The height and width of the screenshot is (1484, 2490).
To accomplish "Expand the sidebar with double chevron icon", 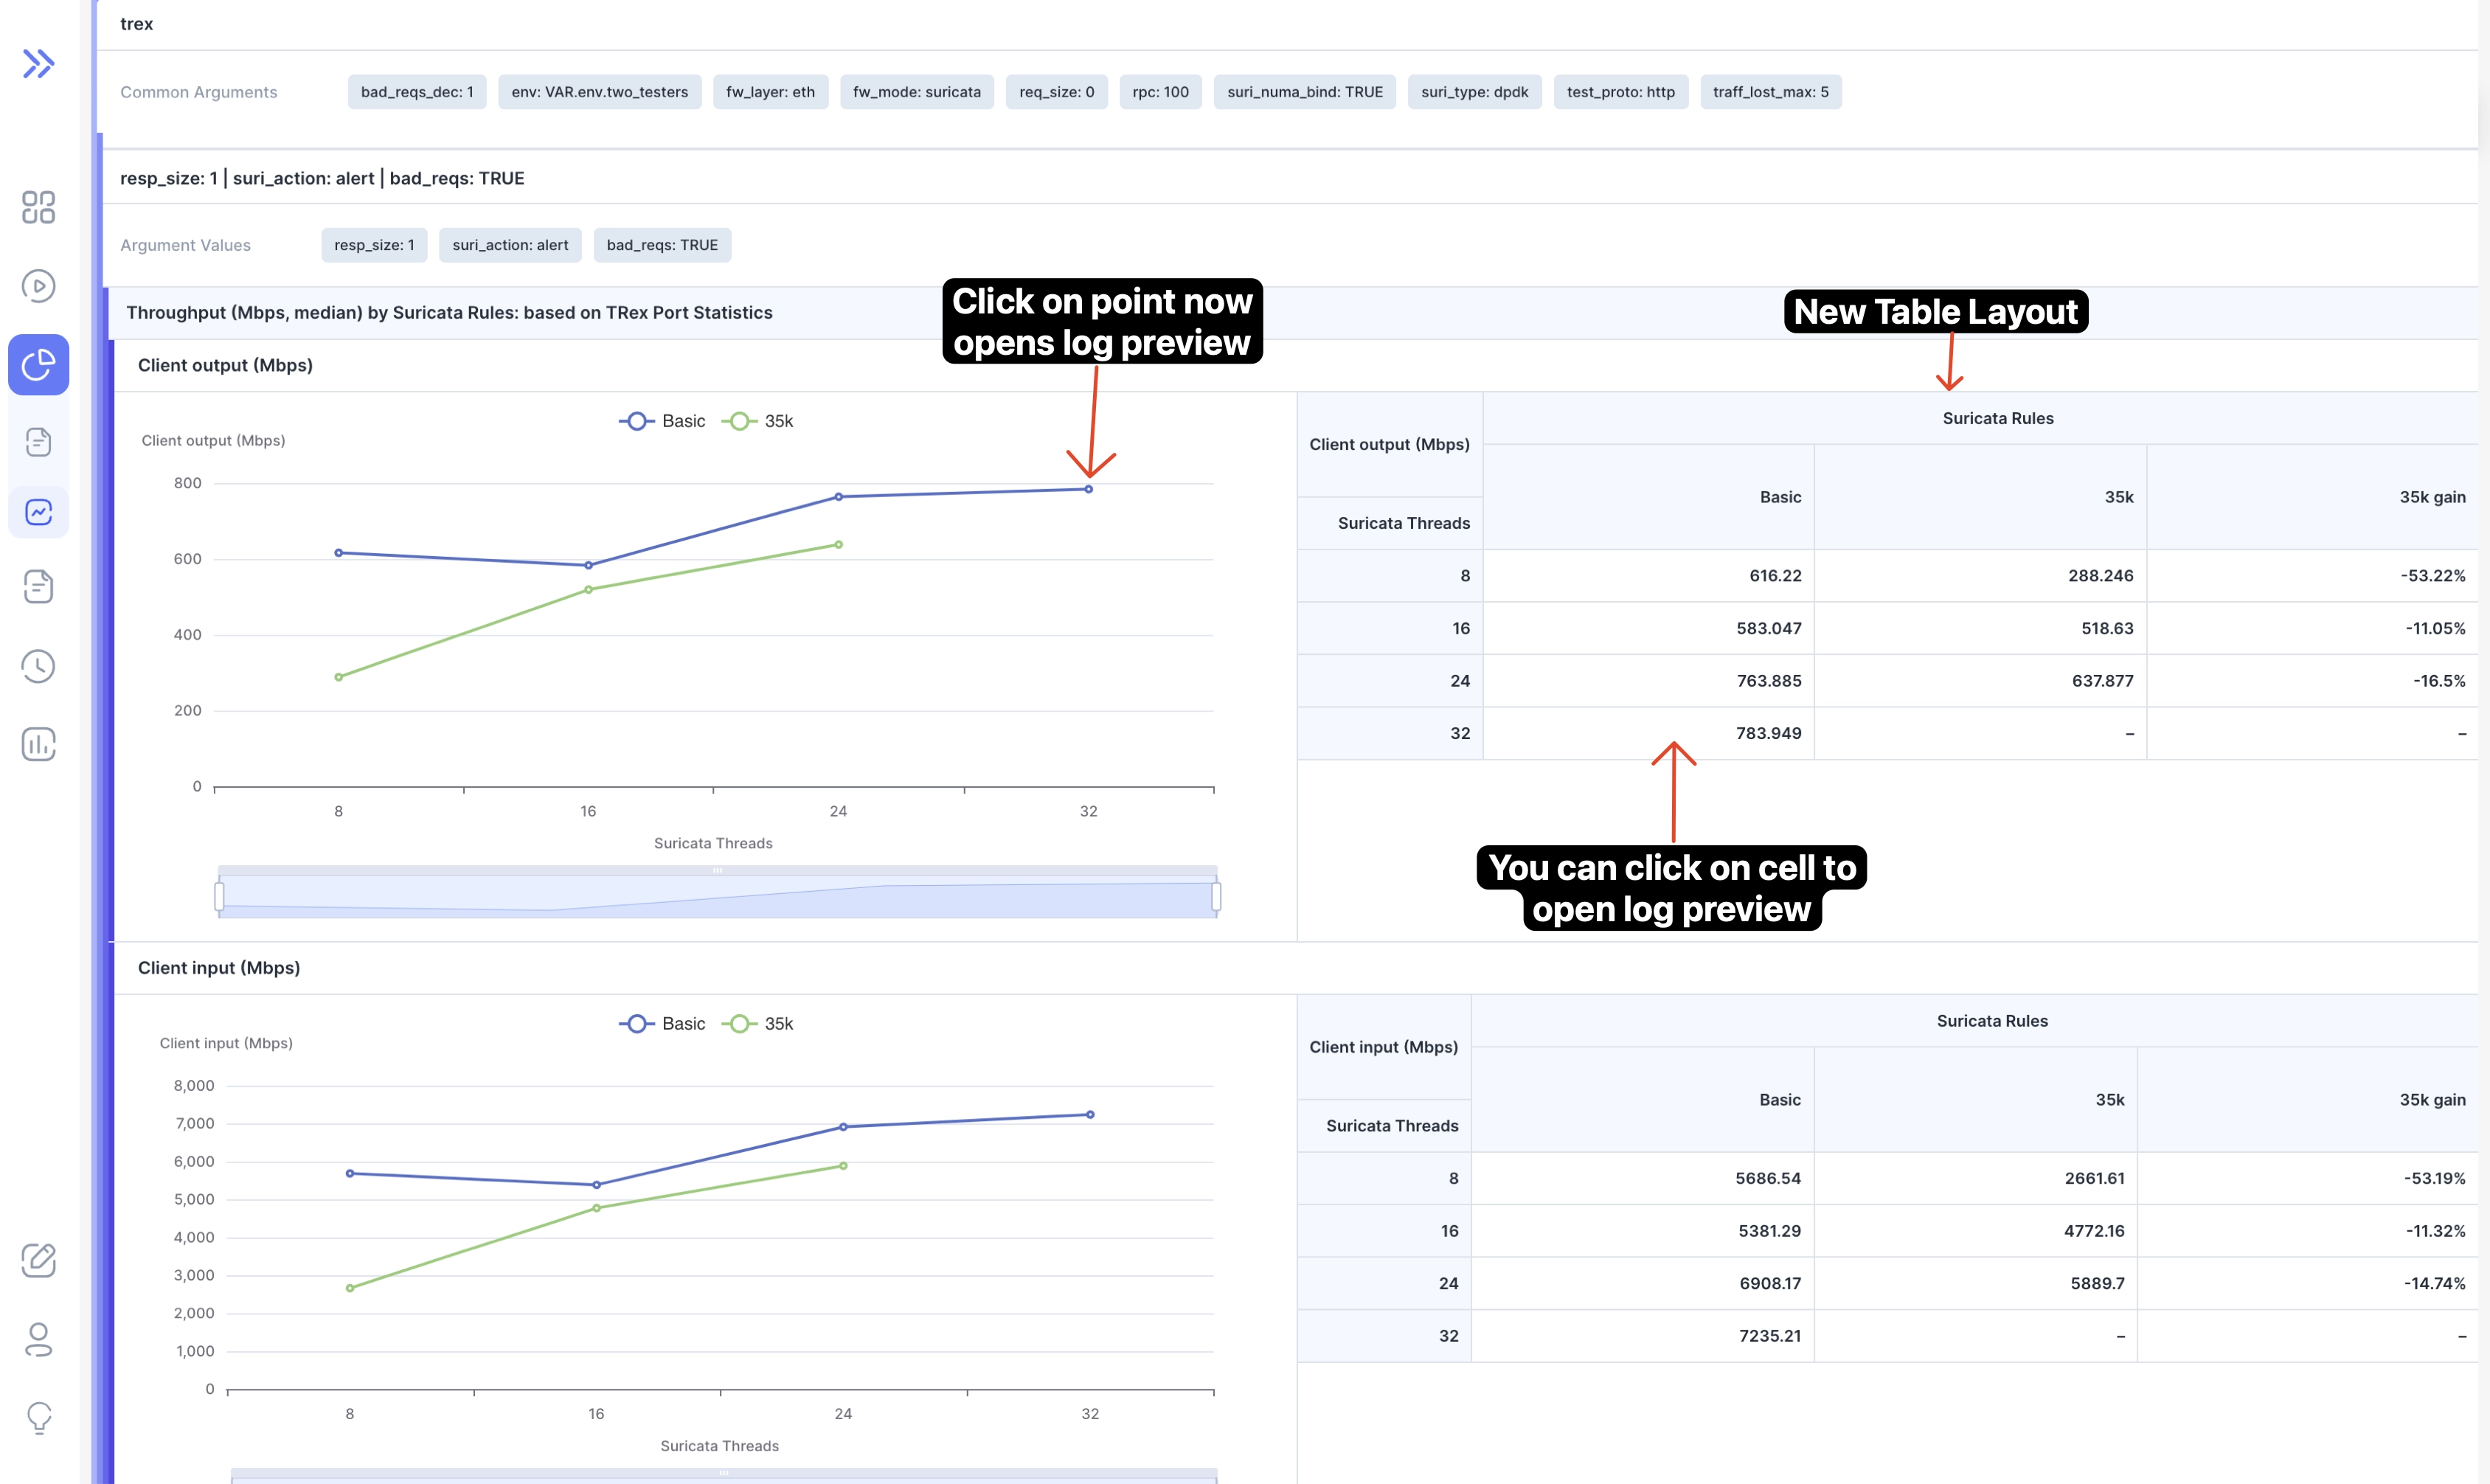I will coord(38,64).
